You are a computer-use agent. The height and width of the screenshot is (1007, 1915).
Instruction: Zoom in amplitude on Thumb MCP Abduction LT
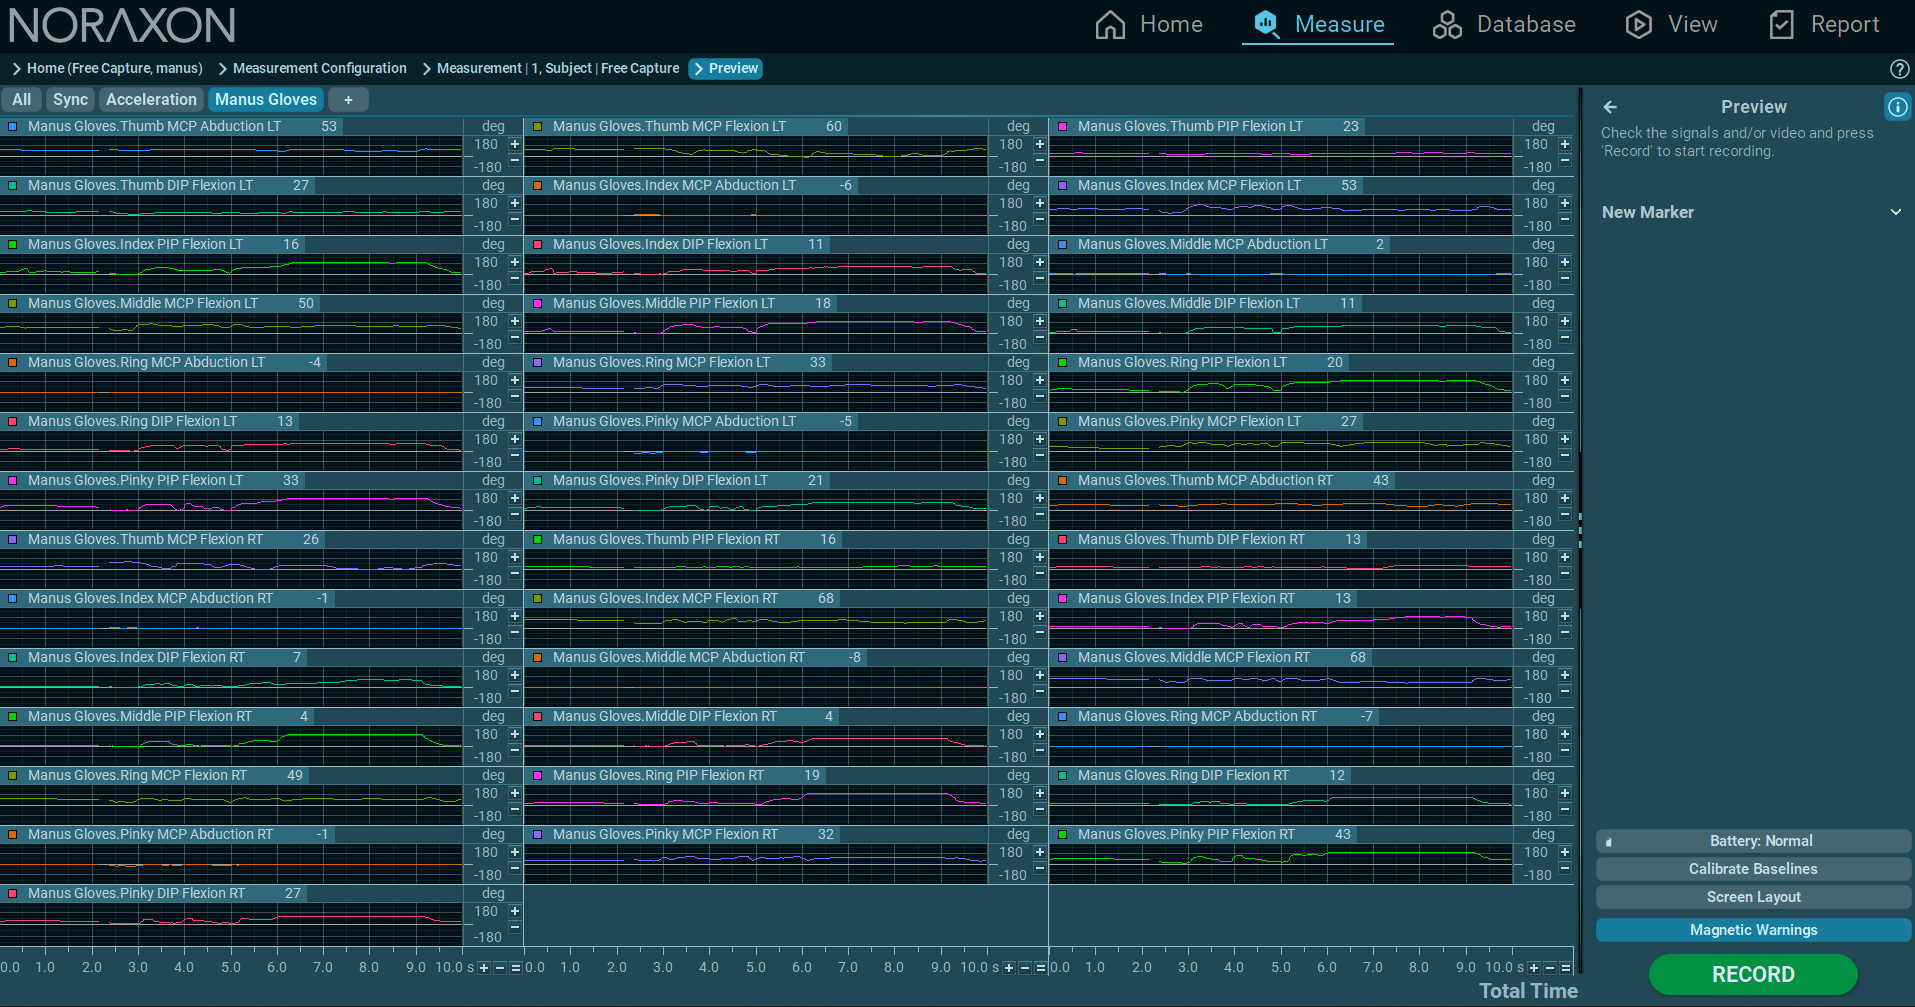pyautogui.click(x=515, y=144)
